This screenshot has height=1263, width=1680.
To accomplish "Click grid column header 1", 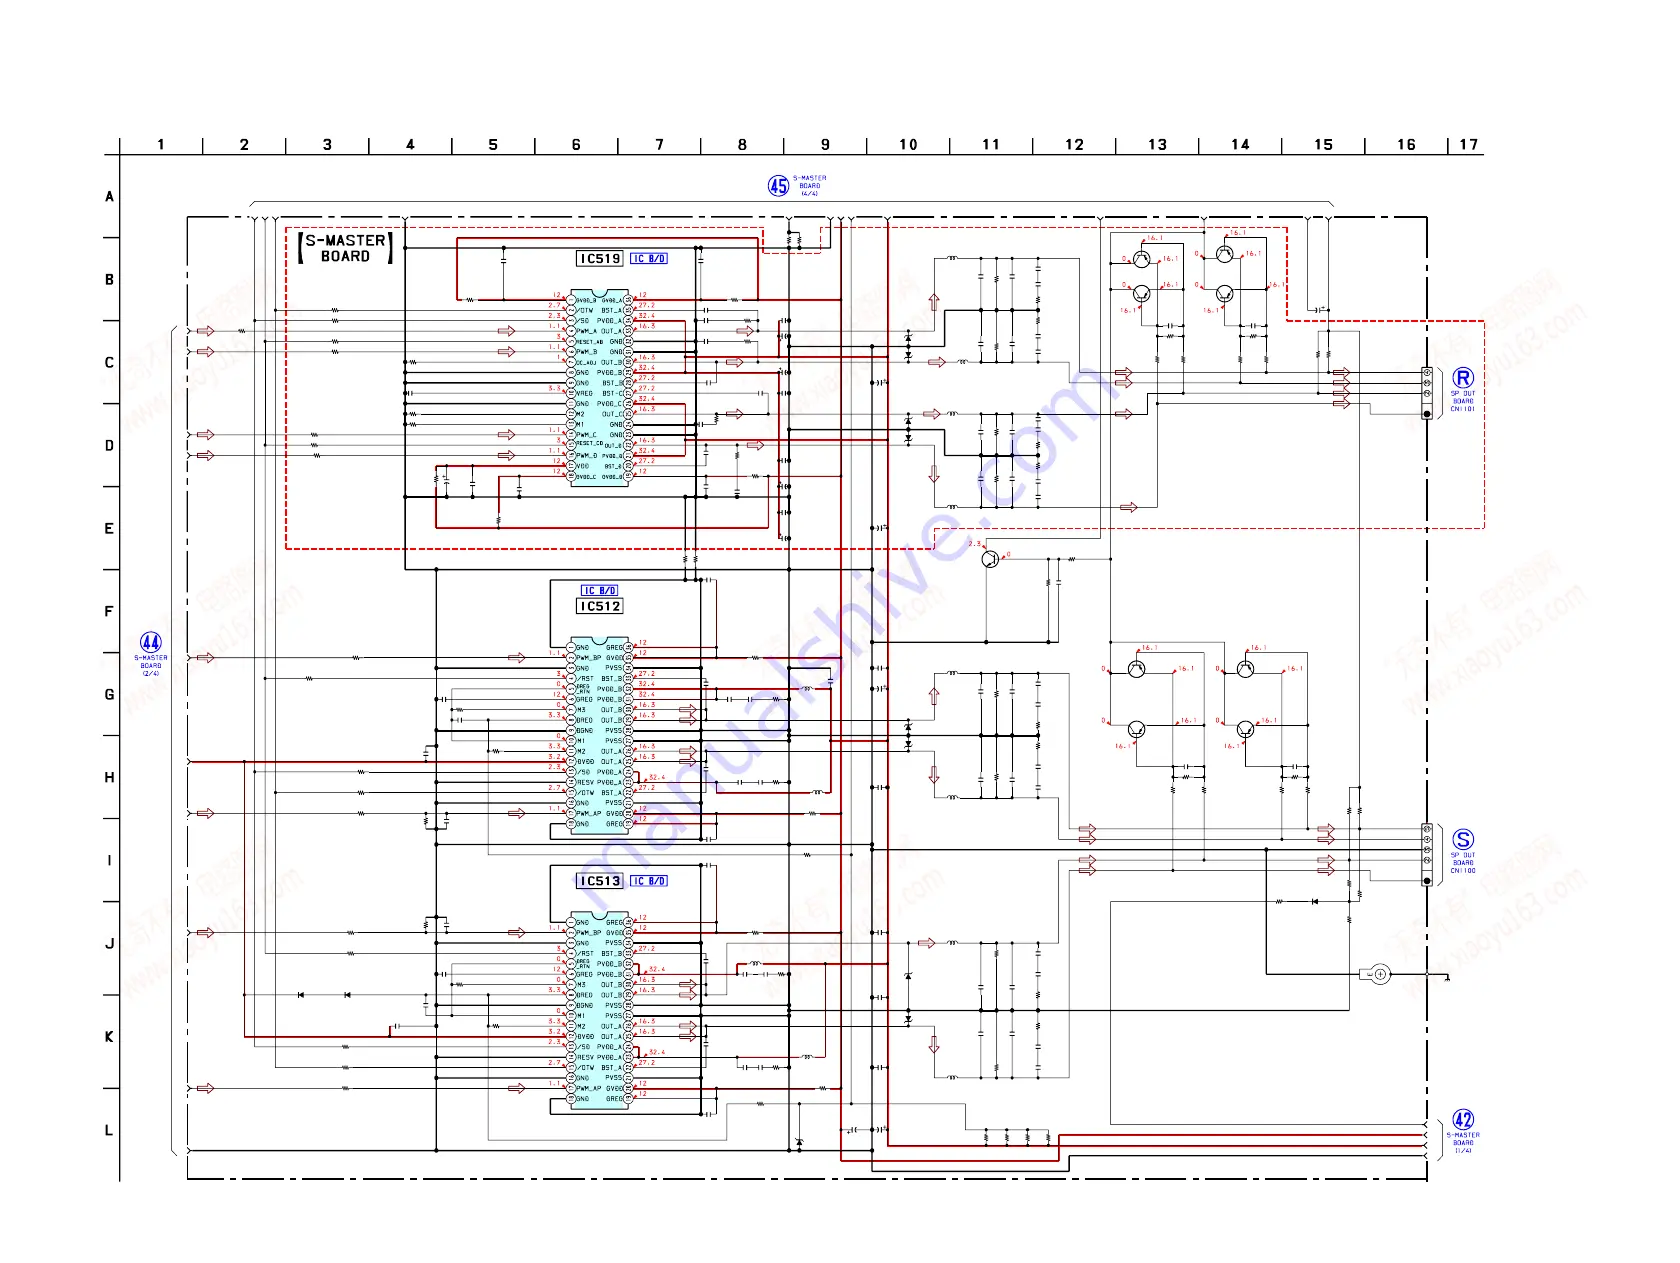I will pos(161,145).
